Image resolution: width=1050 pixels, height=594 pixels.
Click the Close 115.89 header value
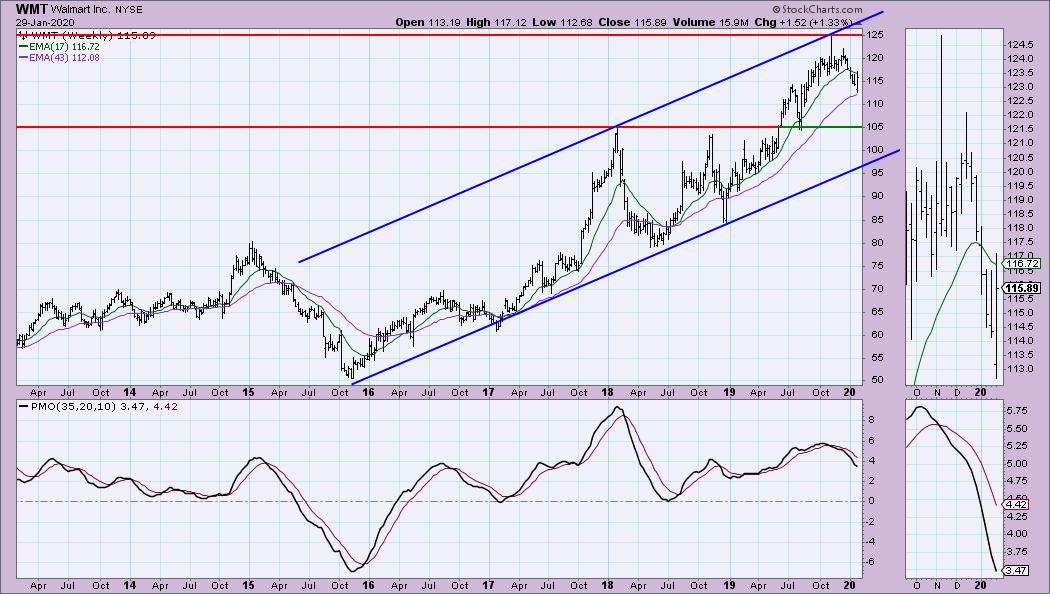[633, 22]
